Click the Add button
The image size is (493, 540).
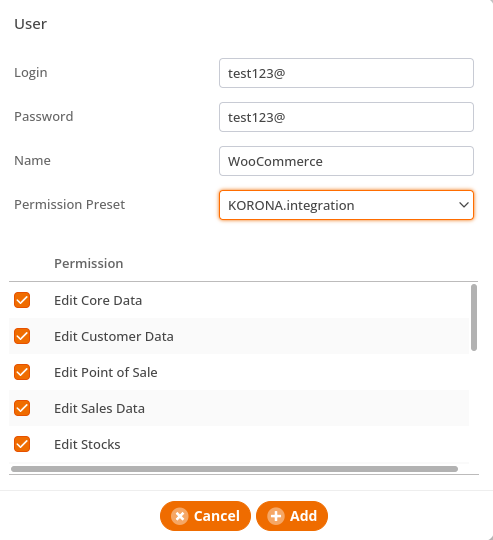(x=292, y=516)
